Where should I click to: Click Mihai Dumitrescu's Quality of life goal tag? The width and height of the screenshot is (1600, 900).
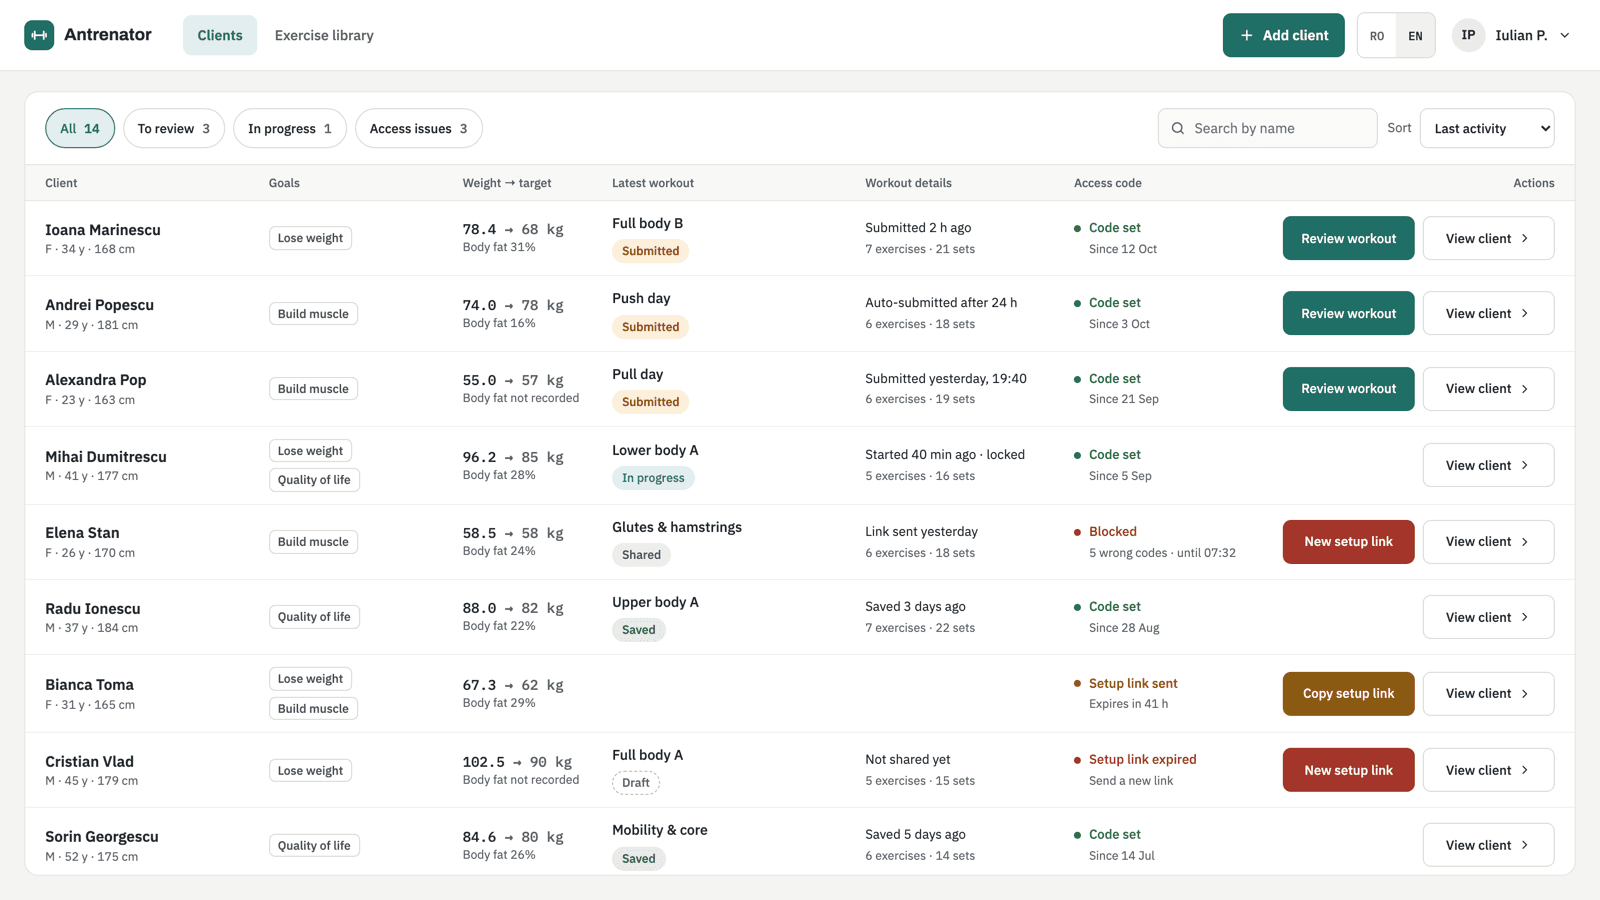(x=314, y=480)
